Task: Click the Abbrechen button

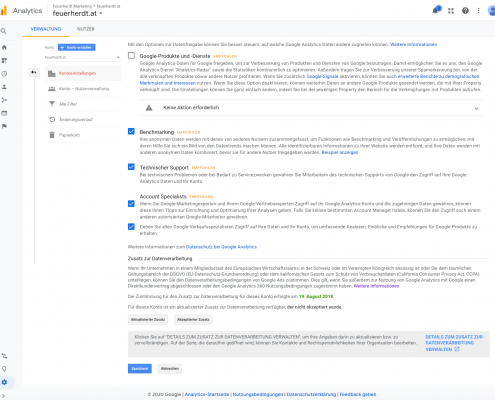Action: 170,368
